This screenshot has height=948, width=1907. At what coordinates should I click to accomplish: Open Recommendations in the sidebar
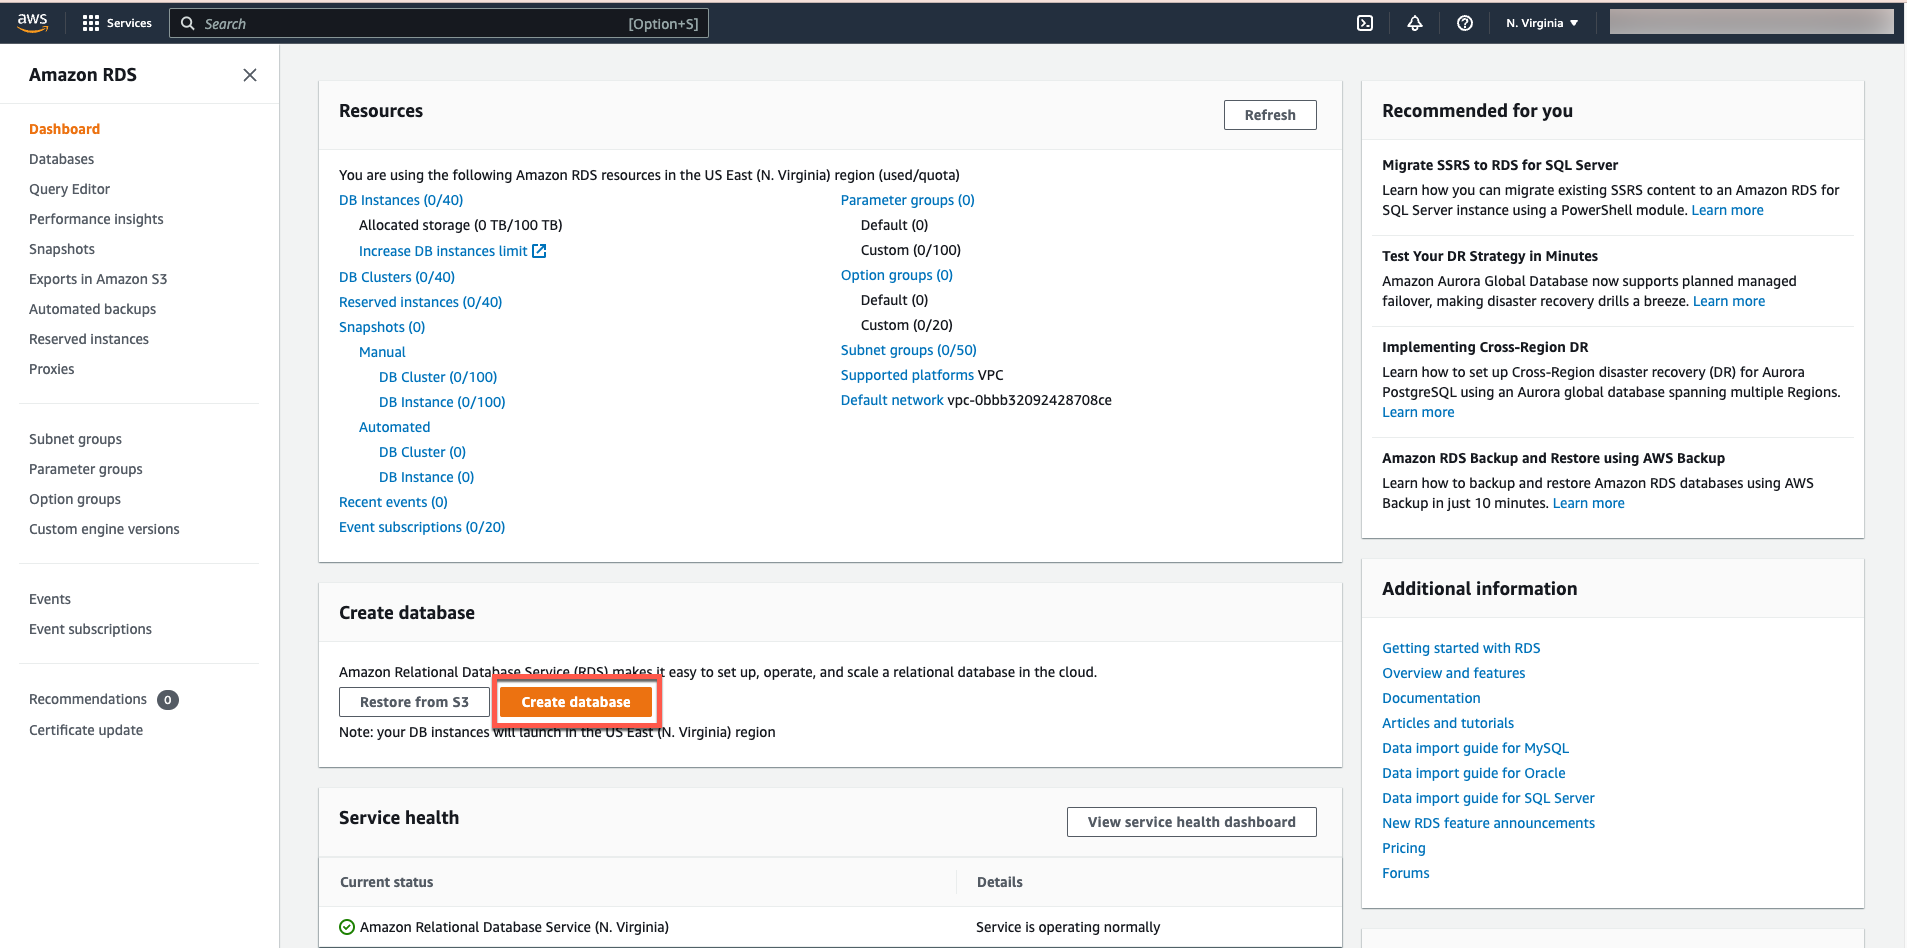pyautogui.click(x=88, y=699)
